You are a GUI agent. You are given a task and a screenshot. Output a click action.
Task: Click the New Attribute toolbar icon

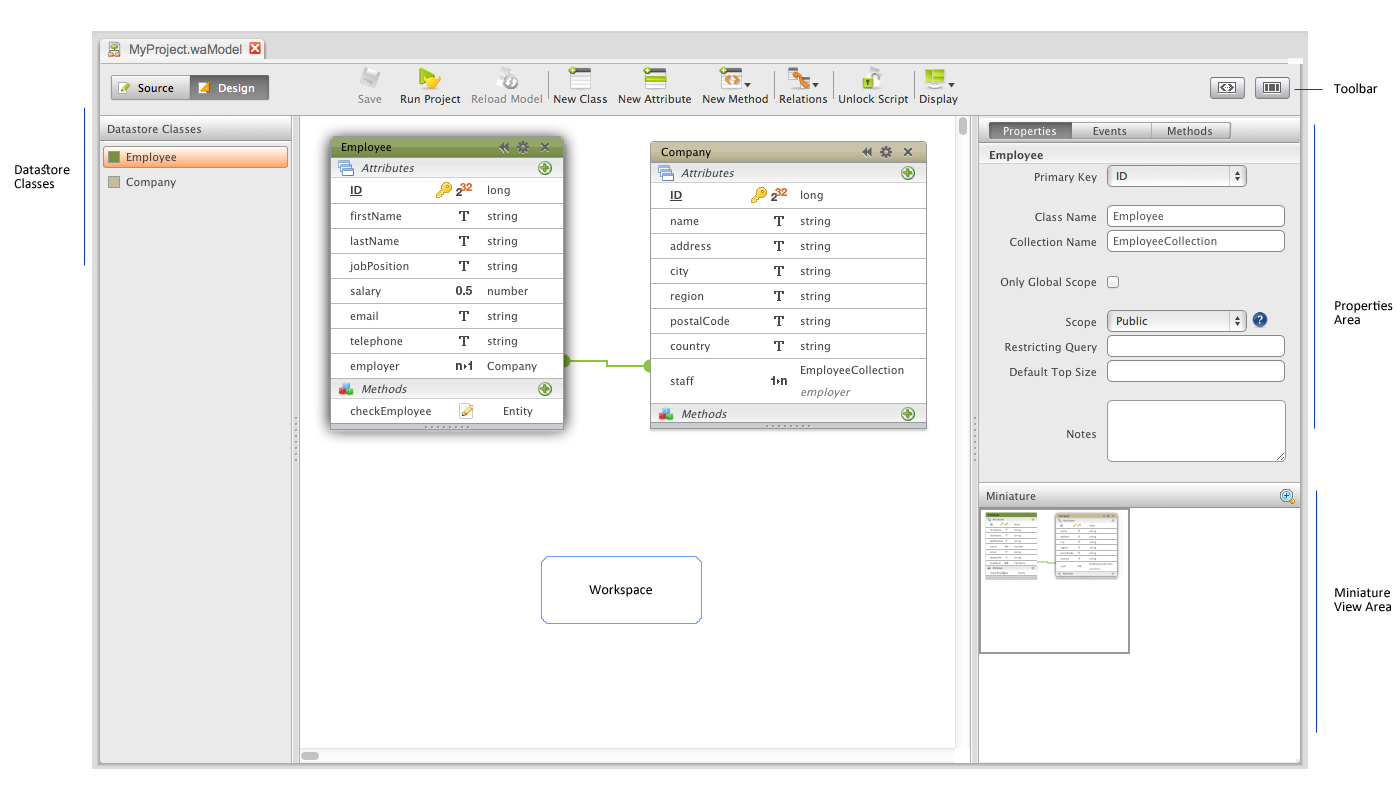point(655,79)
